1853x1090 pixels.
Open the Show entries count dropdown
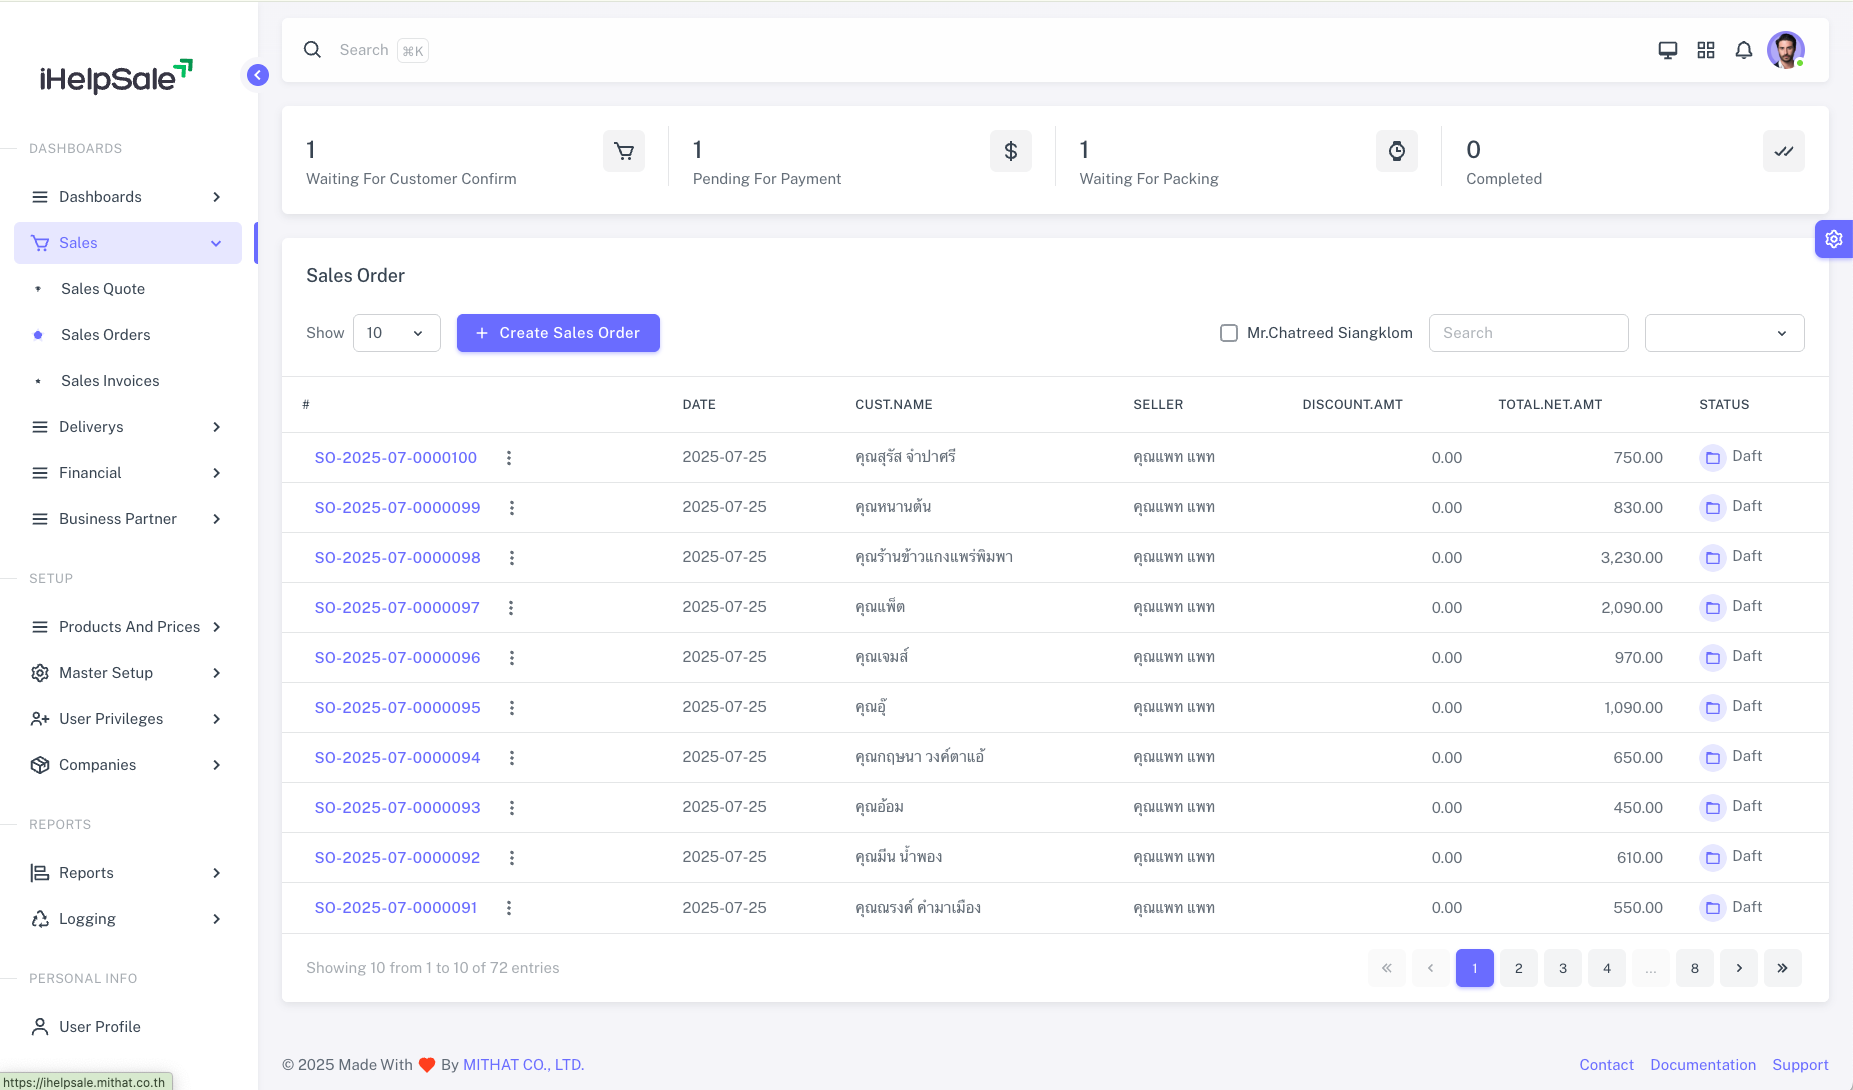(396, 333)
